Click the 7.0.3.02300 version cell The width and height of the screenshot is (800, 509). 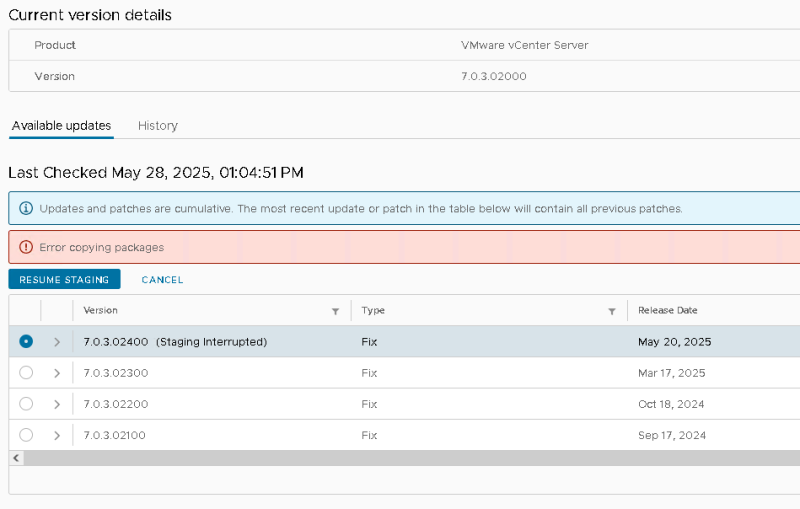point(116,373)
